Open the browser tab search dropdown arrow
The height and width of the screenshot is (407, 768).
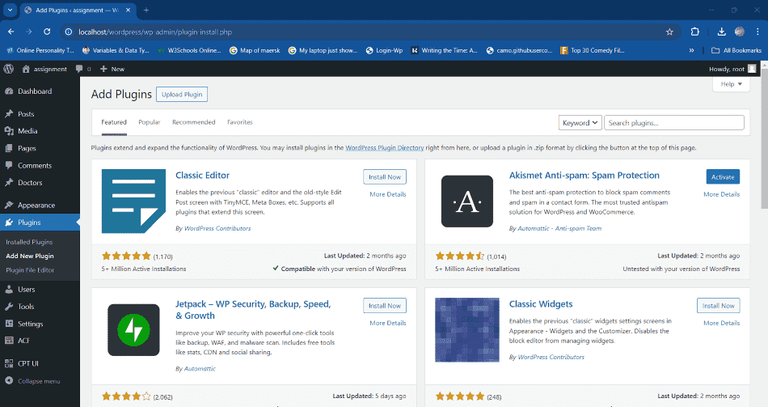pyautogui.click(x=10, y=10)
